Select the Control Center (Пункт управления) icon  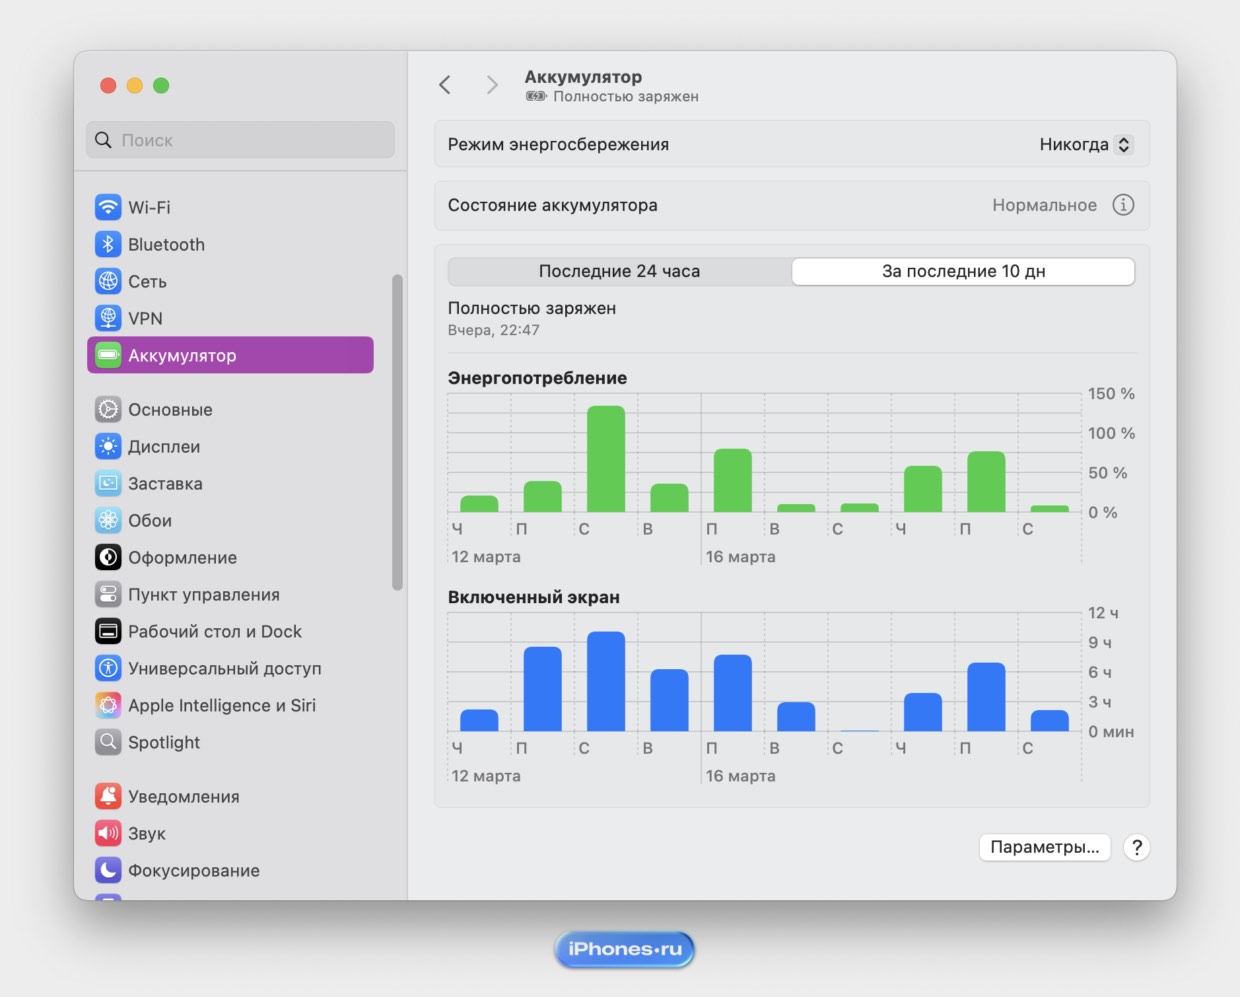(108, 595)
